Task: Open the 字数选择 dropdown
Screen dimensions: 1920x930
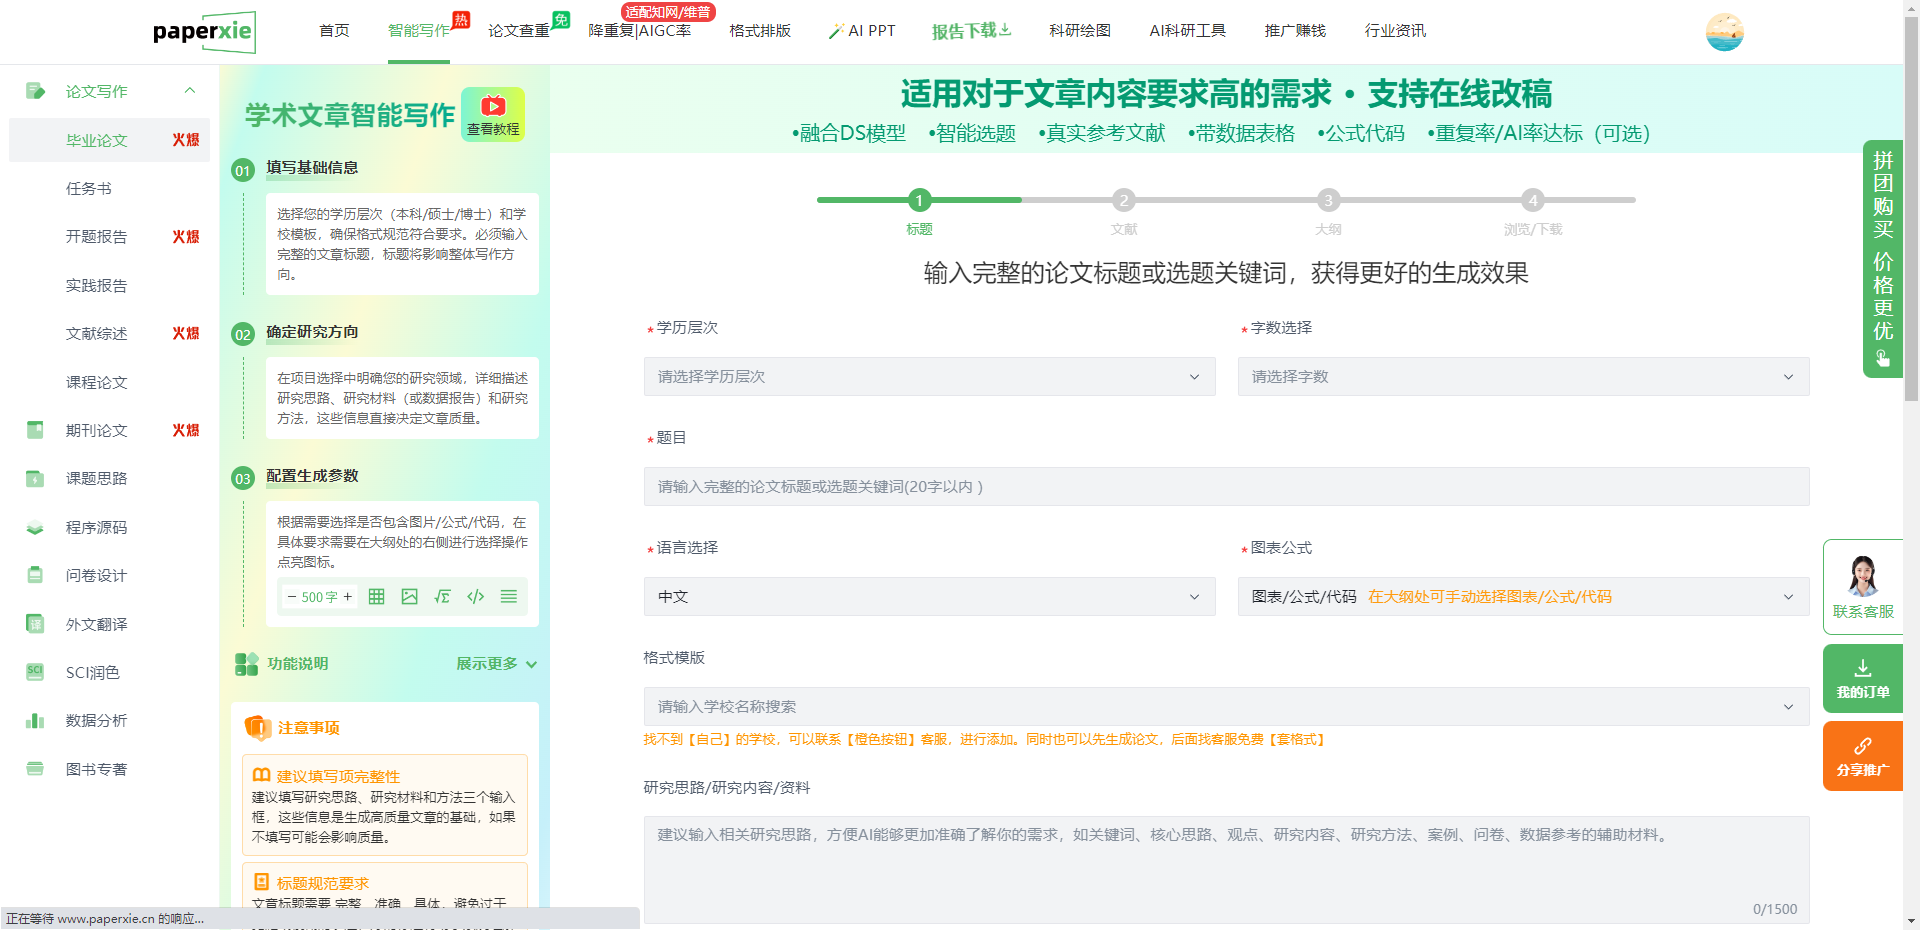Action: tap(1522, 377)
